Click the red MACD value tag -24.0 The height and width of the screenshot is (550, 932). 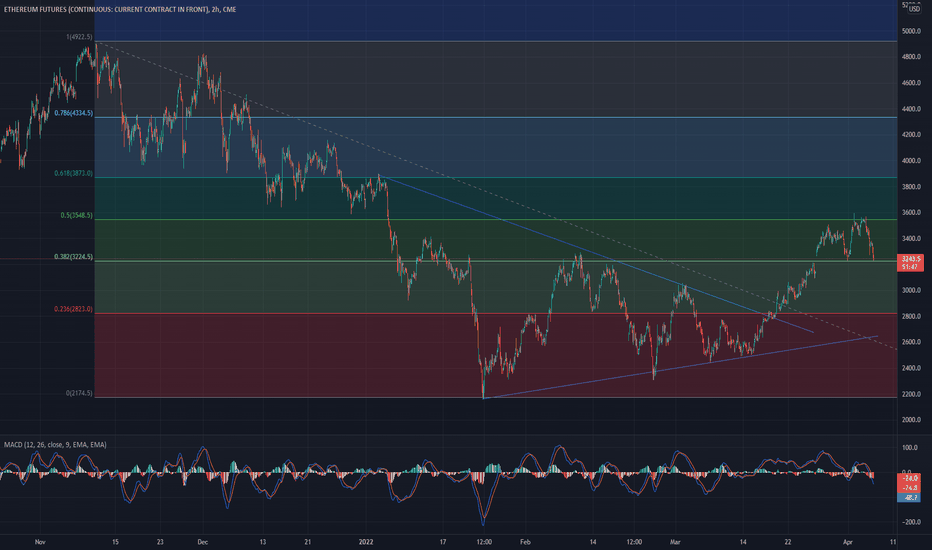(909, 478)
